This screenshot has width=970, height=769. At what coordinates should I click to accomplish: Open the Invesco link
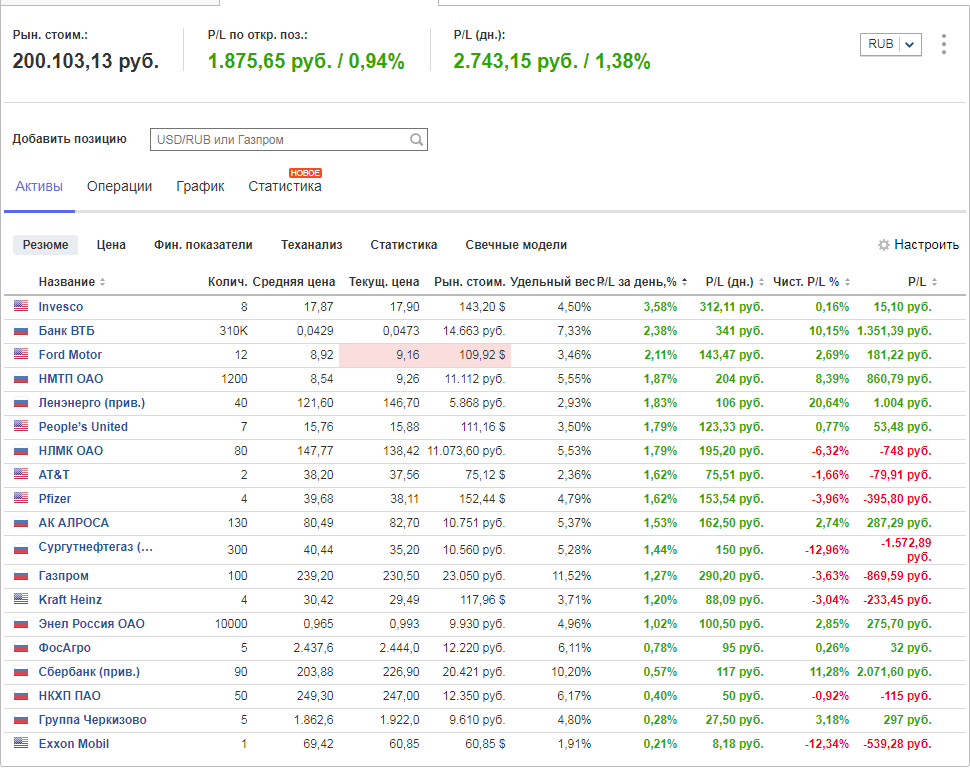[61, 307]
